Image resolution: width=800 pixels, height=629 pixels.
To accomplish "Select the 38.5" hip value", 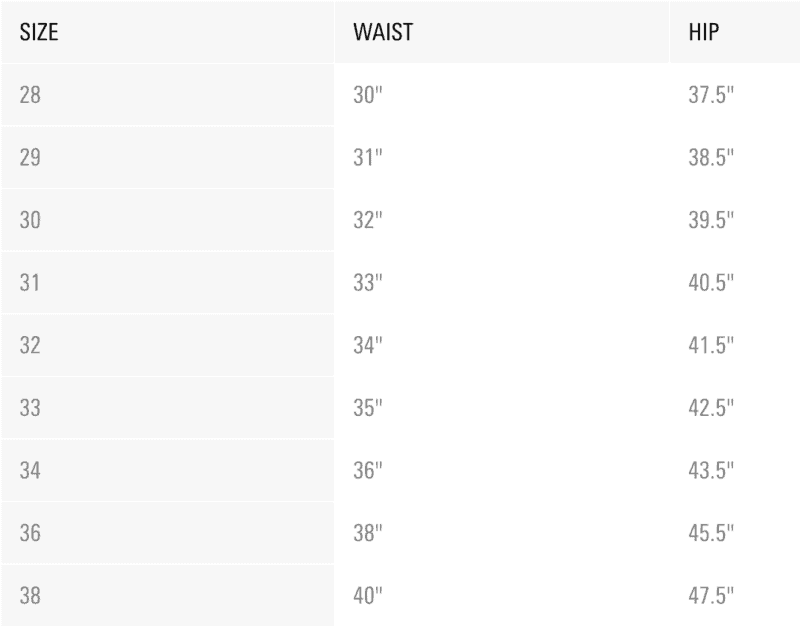I will (x=711, y=158).
